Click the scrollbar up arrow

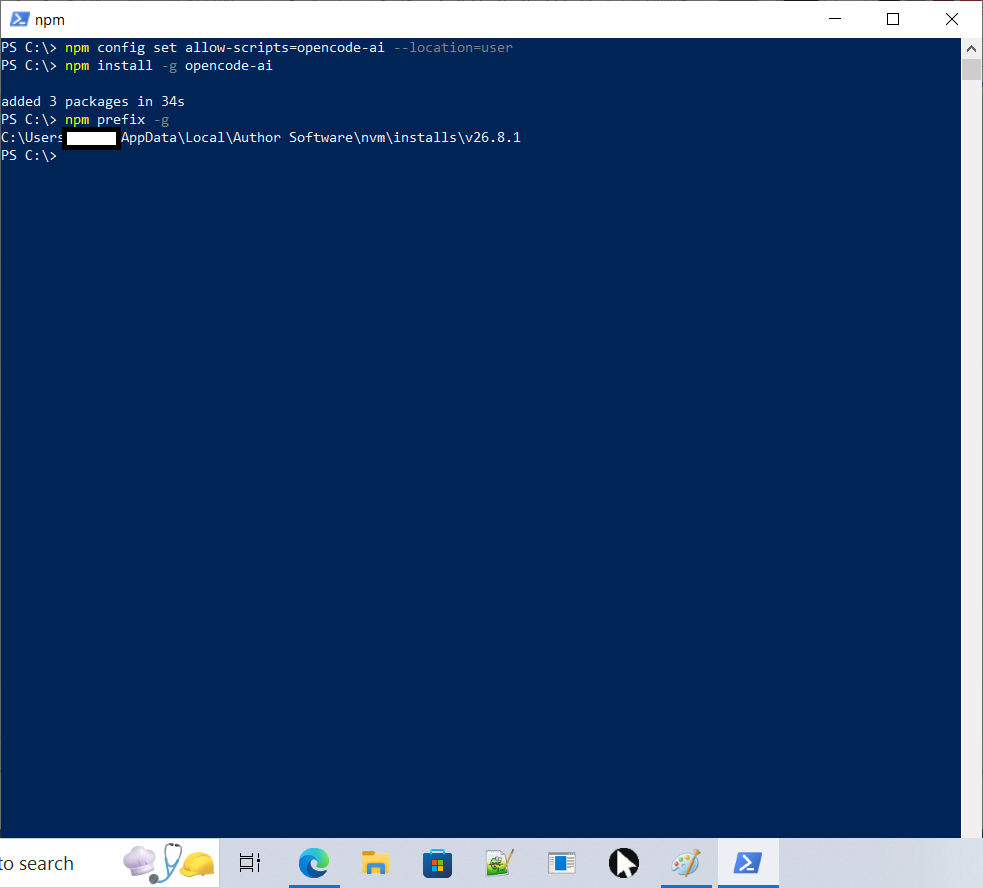(x=971, y=48)
